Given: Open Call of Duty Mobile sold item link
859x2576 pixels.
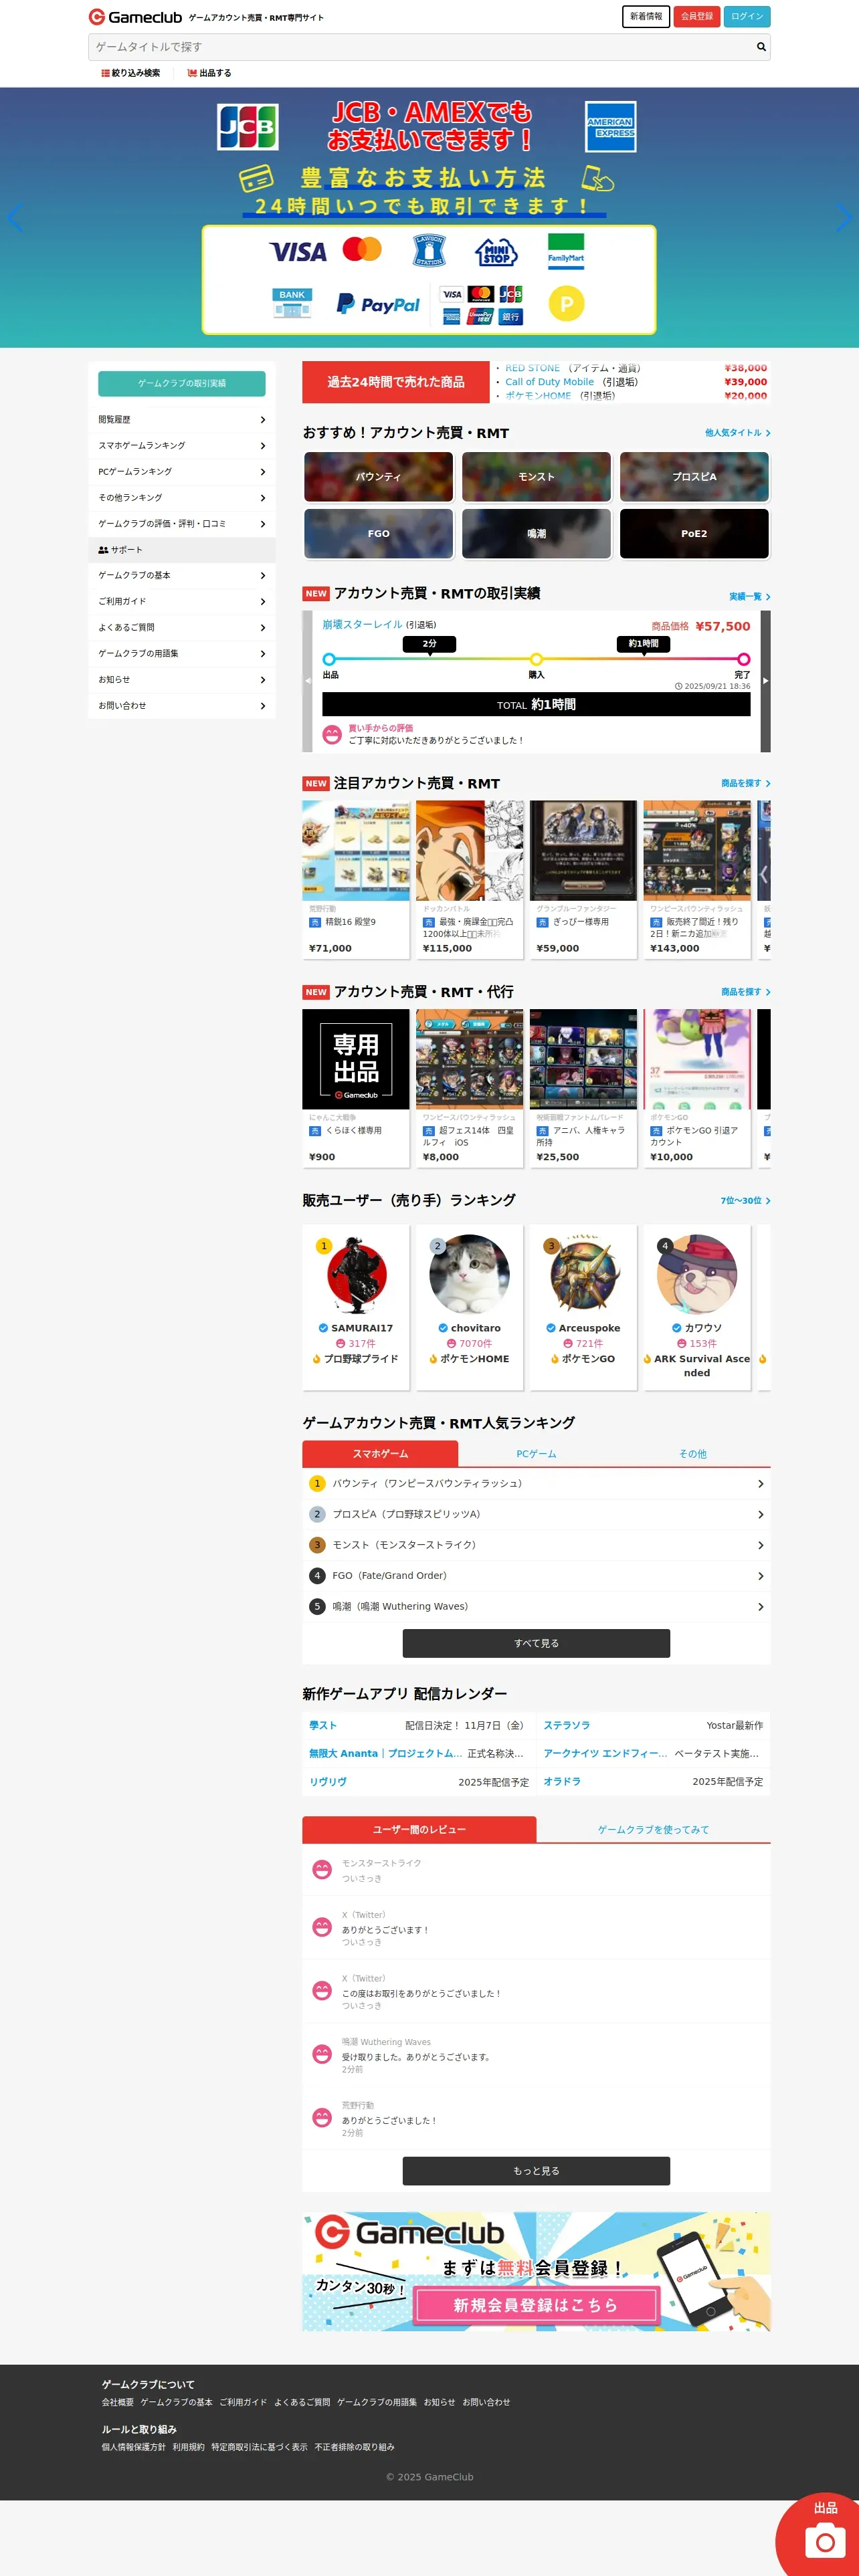Looking at the screenshot, I should pyautogui.click(x=549, y=382).
